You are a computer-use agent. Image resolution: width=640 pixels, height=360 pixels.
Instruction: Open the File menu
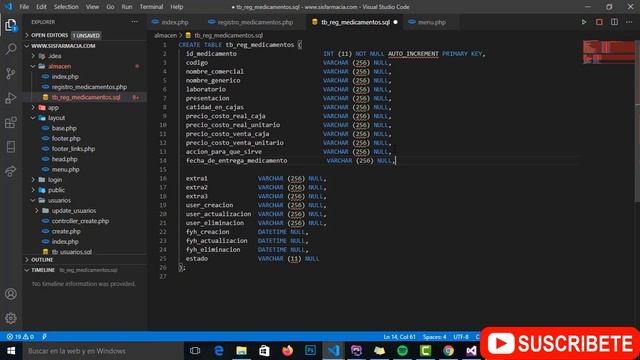pyautogui.click(x=24, y=7)
